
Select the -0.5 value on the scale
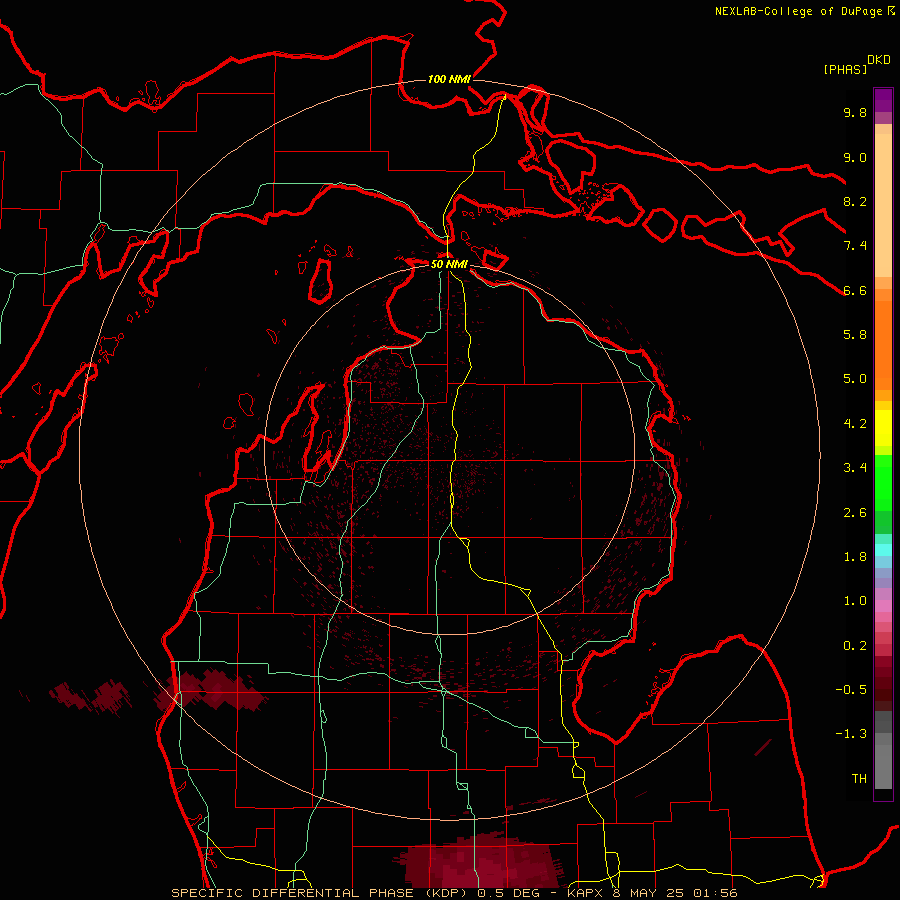click(x=851, y=690)
